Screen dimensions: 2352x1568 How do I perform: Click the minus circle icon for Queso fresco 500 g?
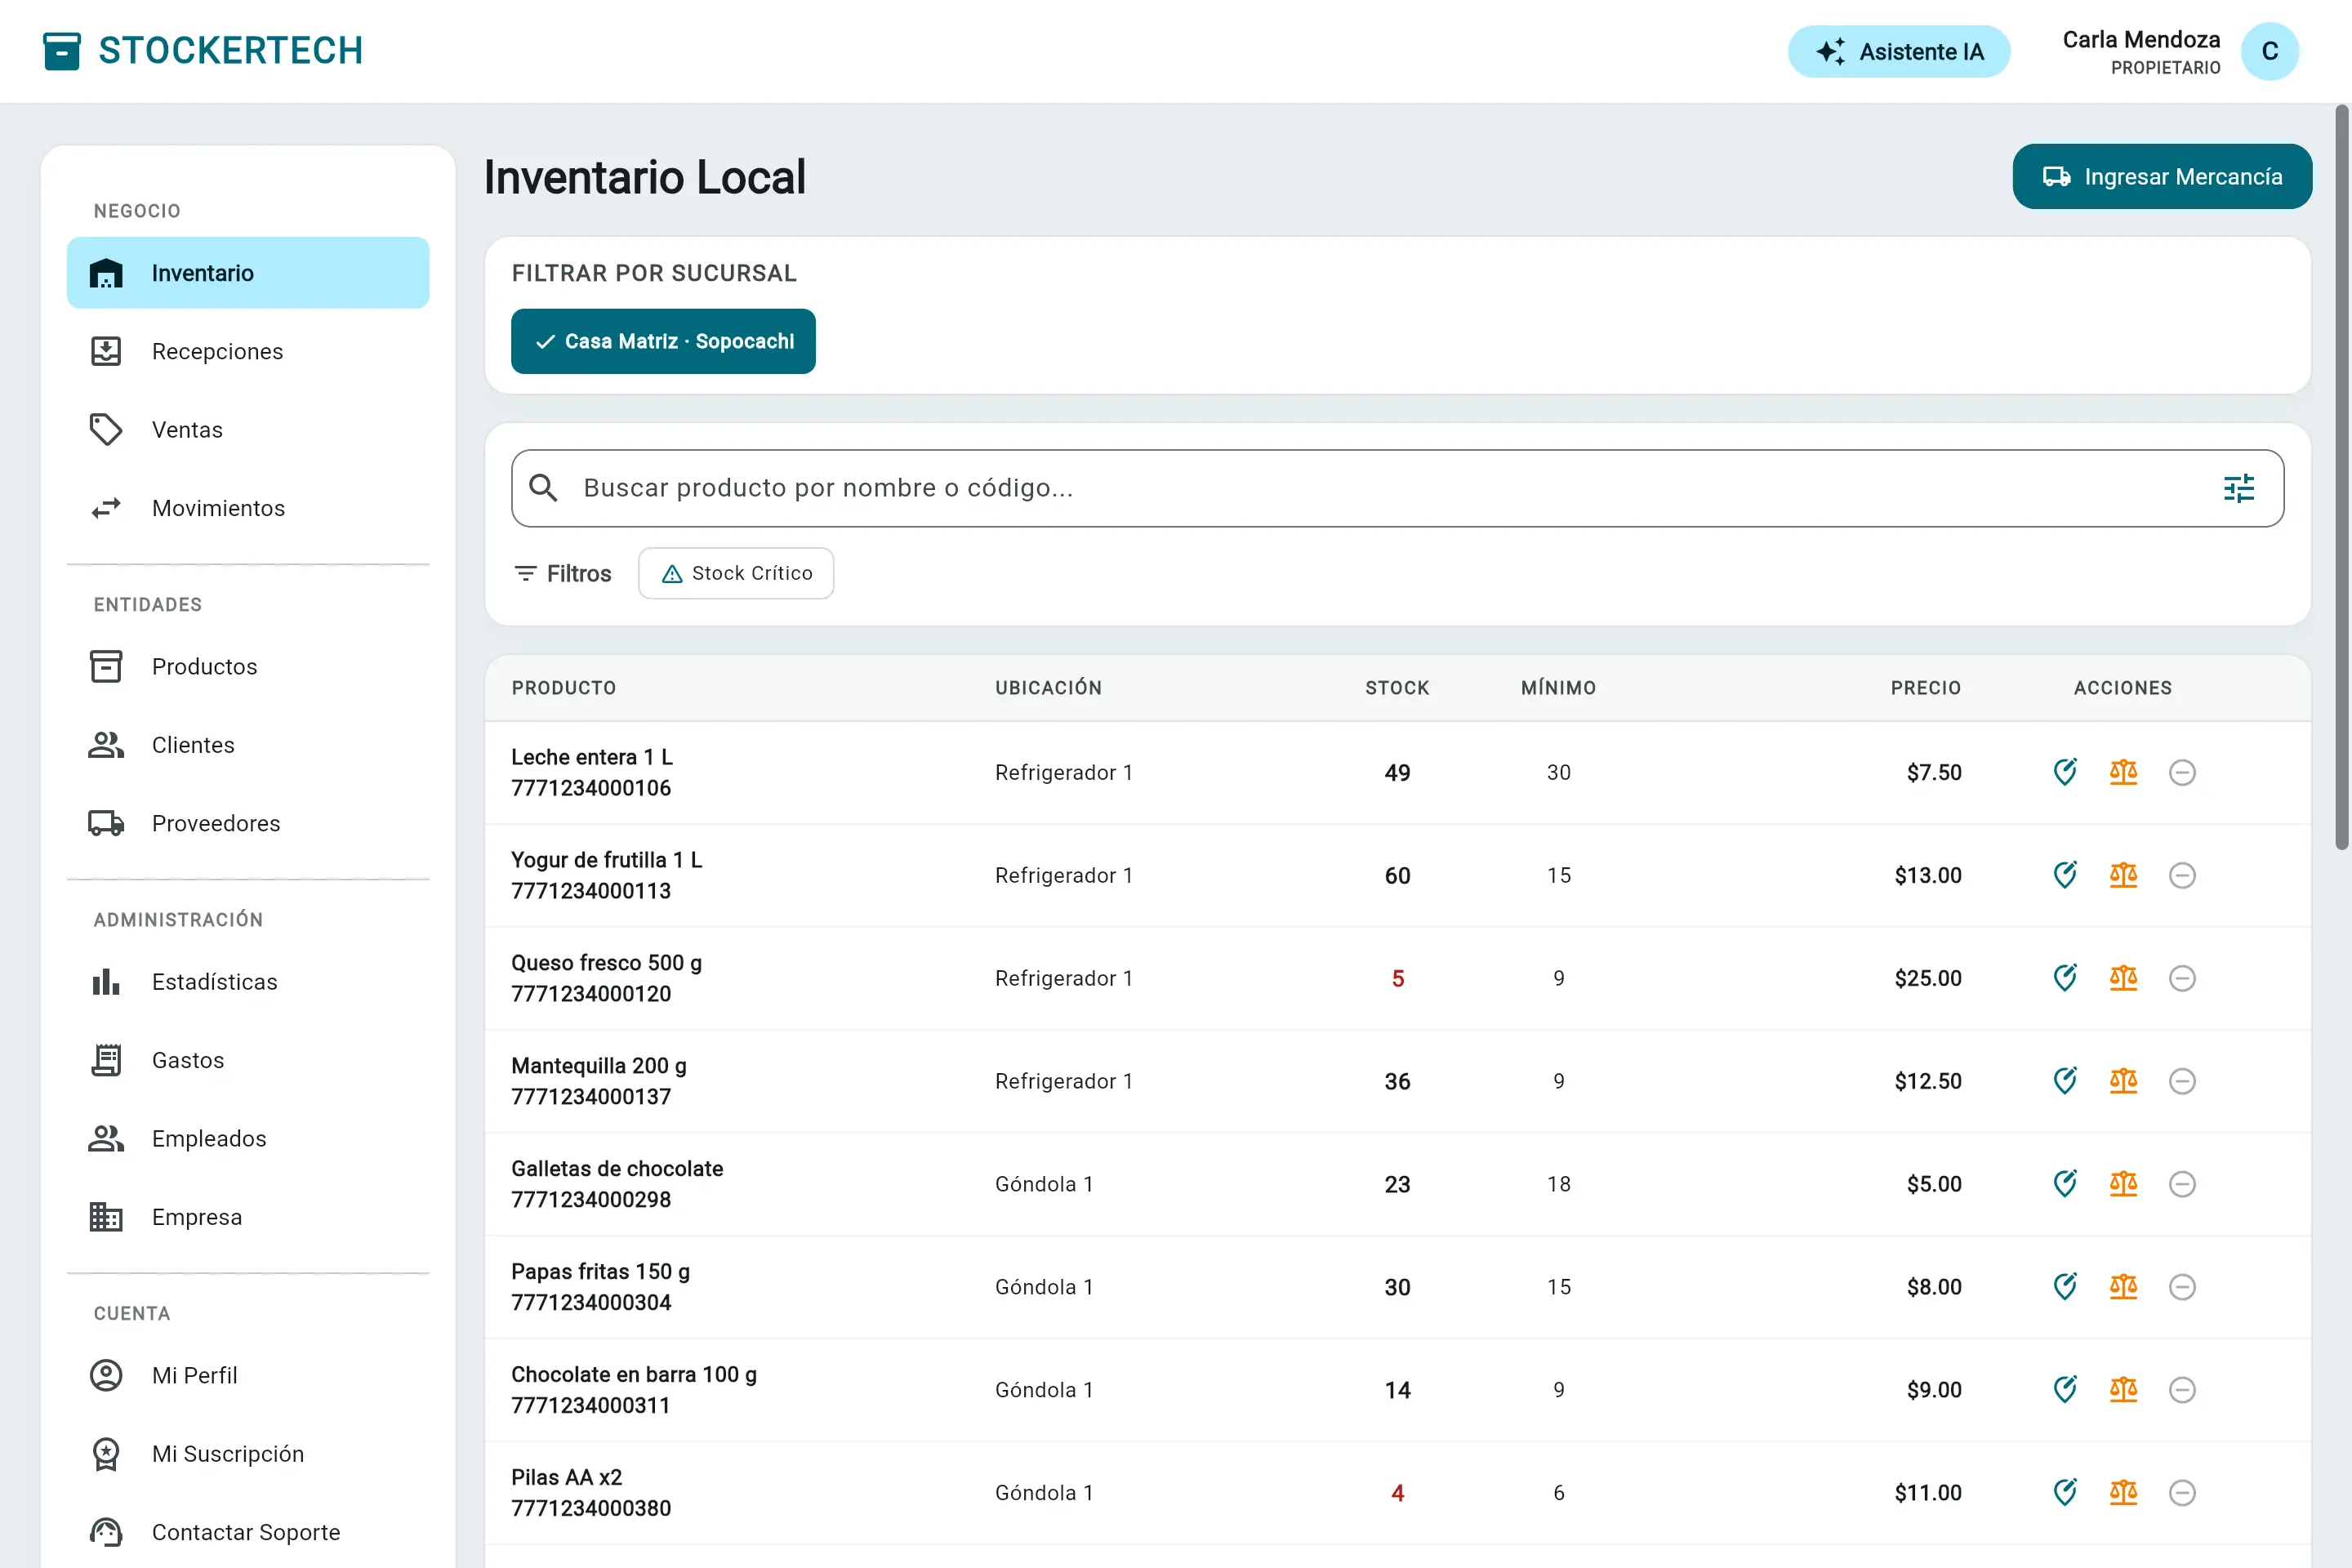click(2182, 978)
